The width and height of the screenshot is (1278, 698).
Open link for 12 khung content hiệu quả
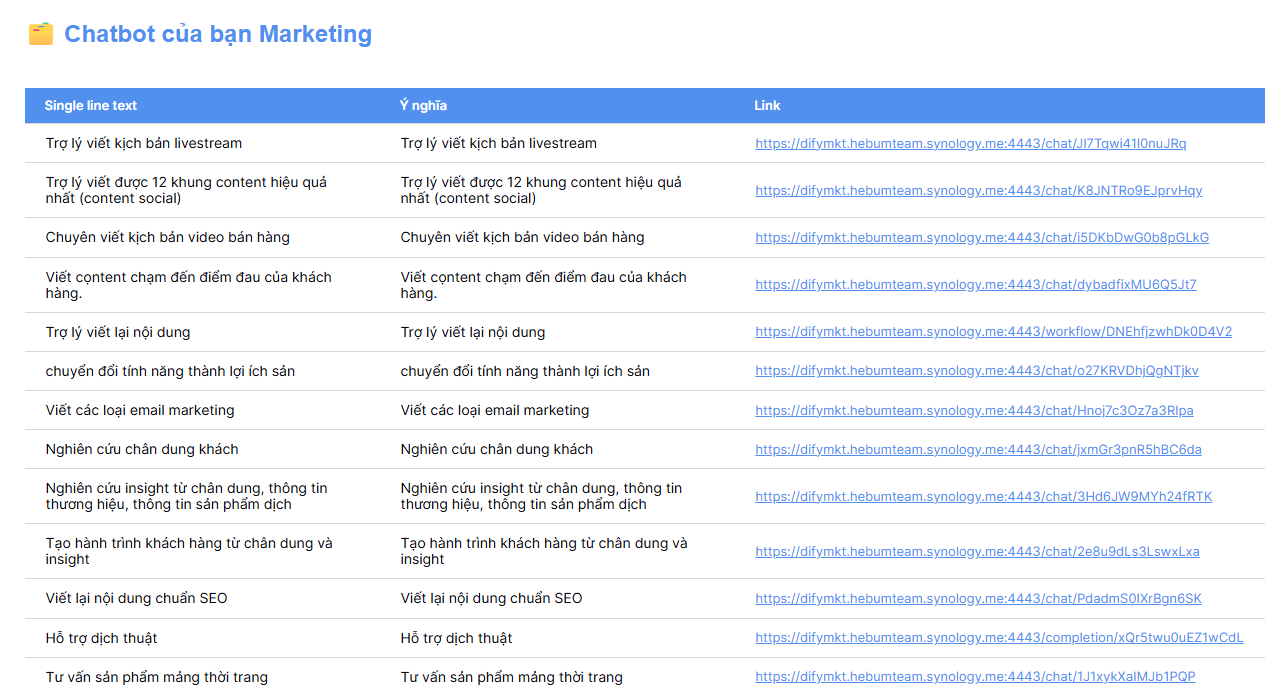click(x=978, y=191)
